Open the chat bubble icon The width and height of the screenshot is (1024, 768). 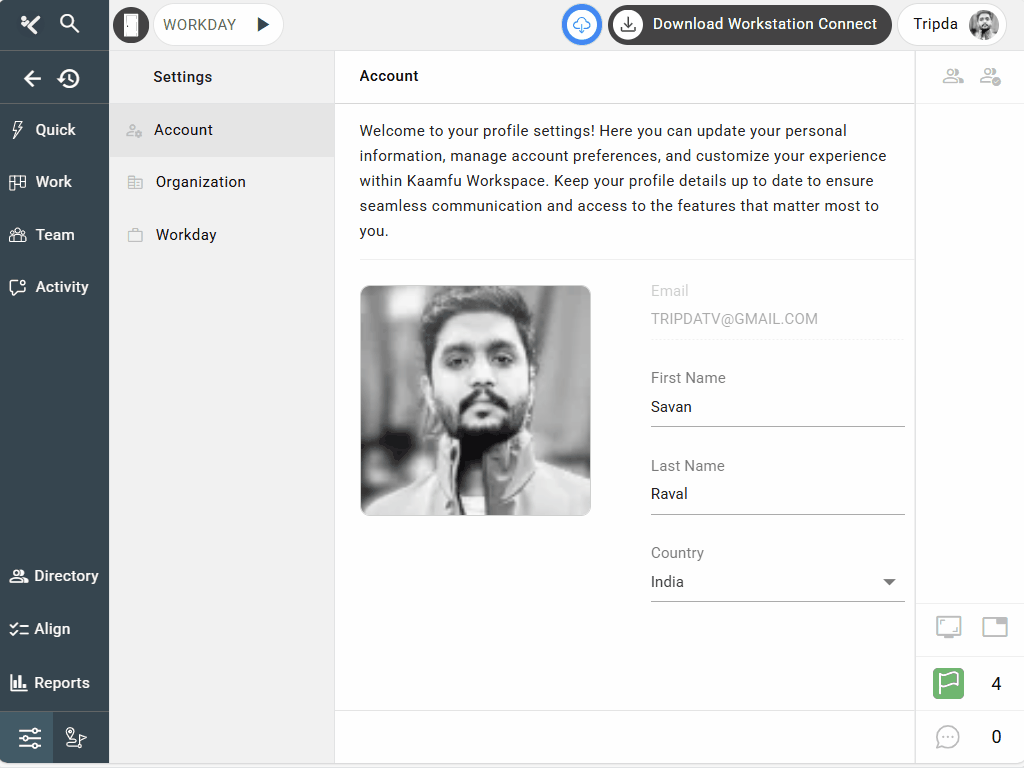(948, 737)
